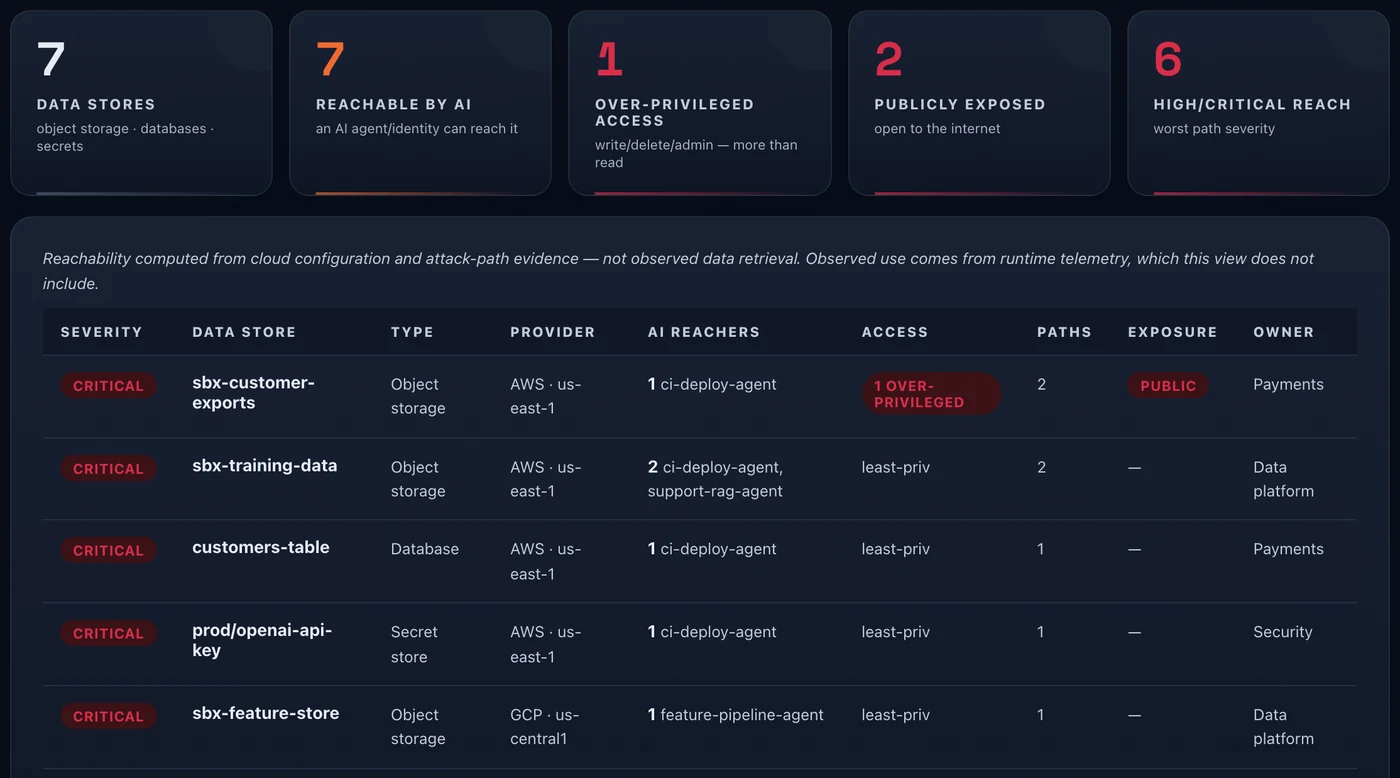1400x778 pixels.
Task: Click the support-rag-agent reacher name
Action: pos(715,491)
